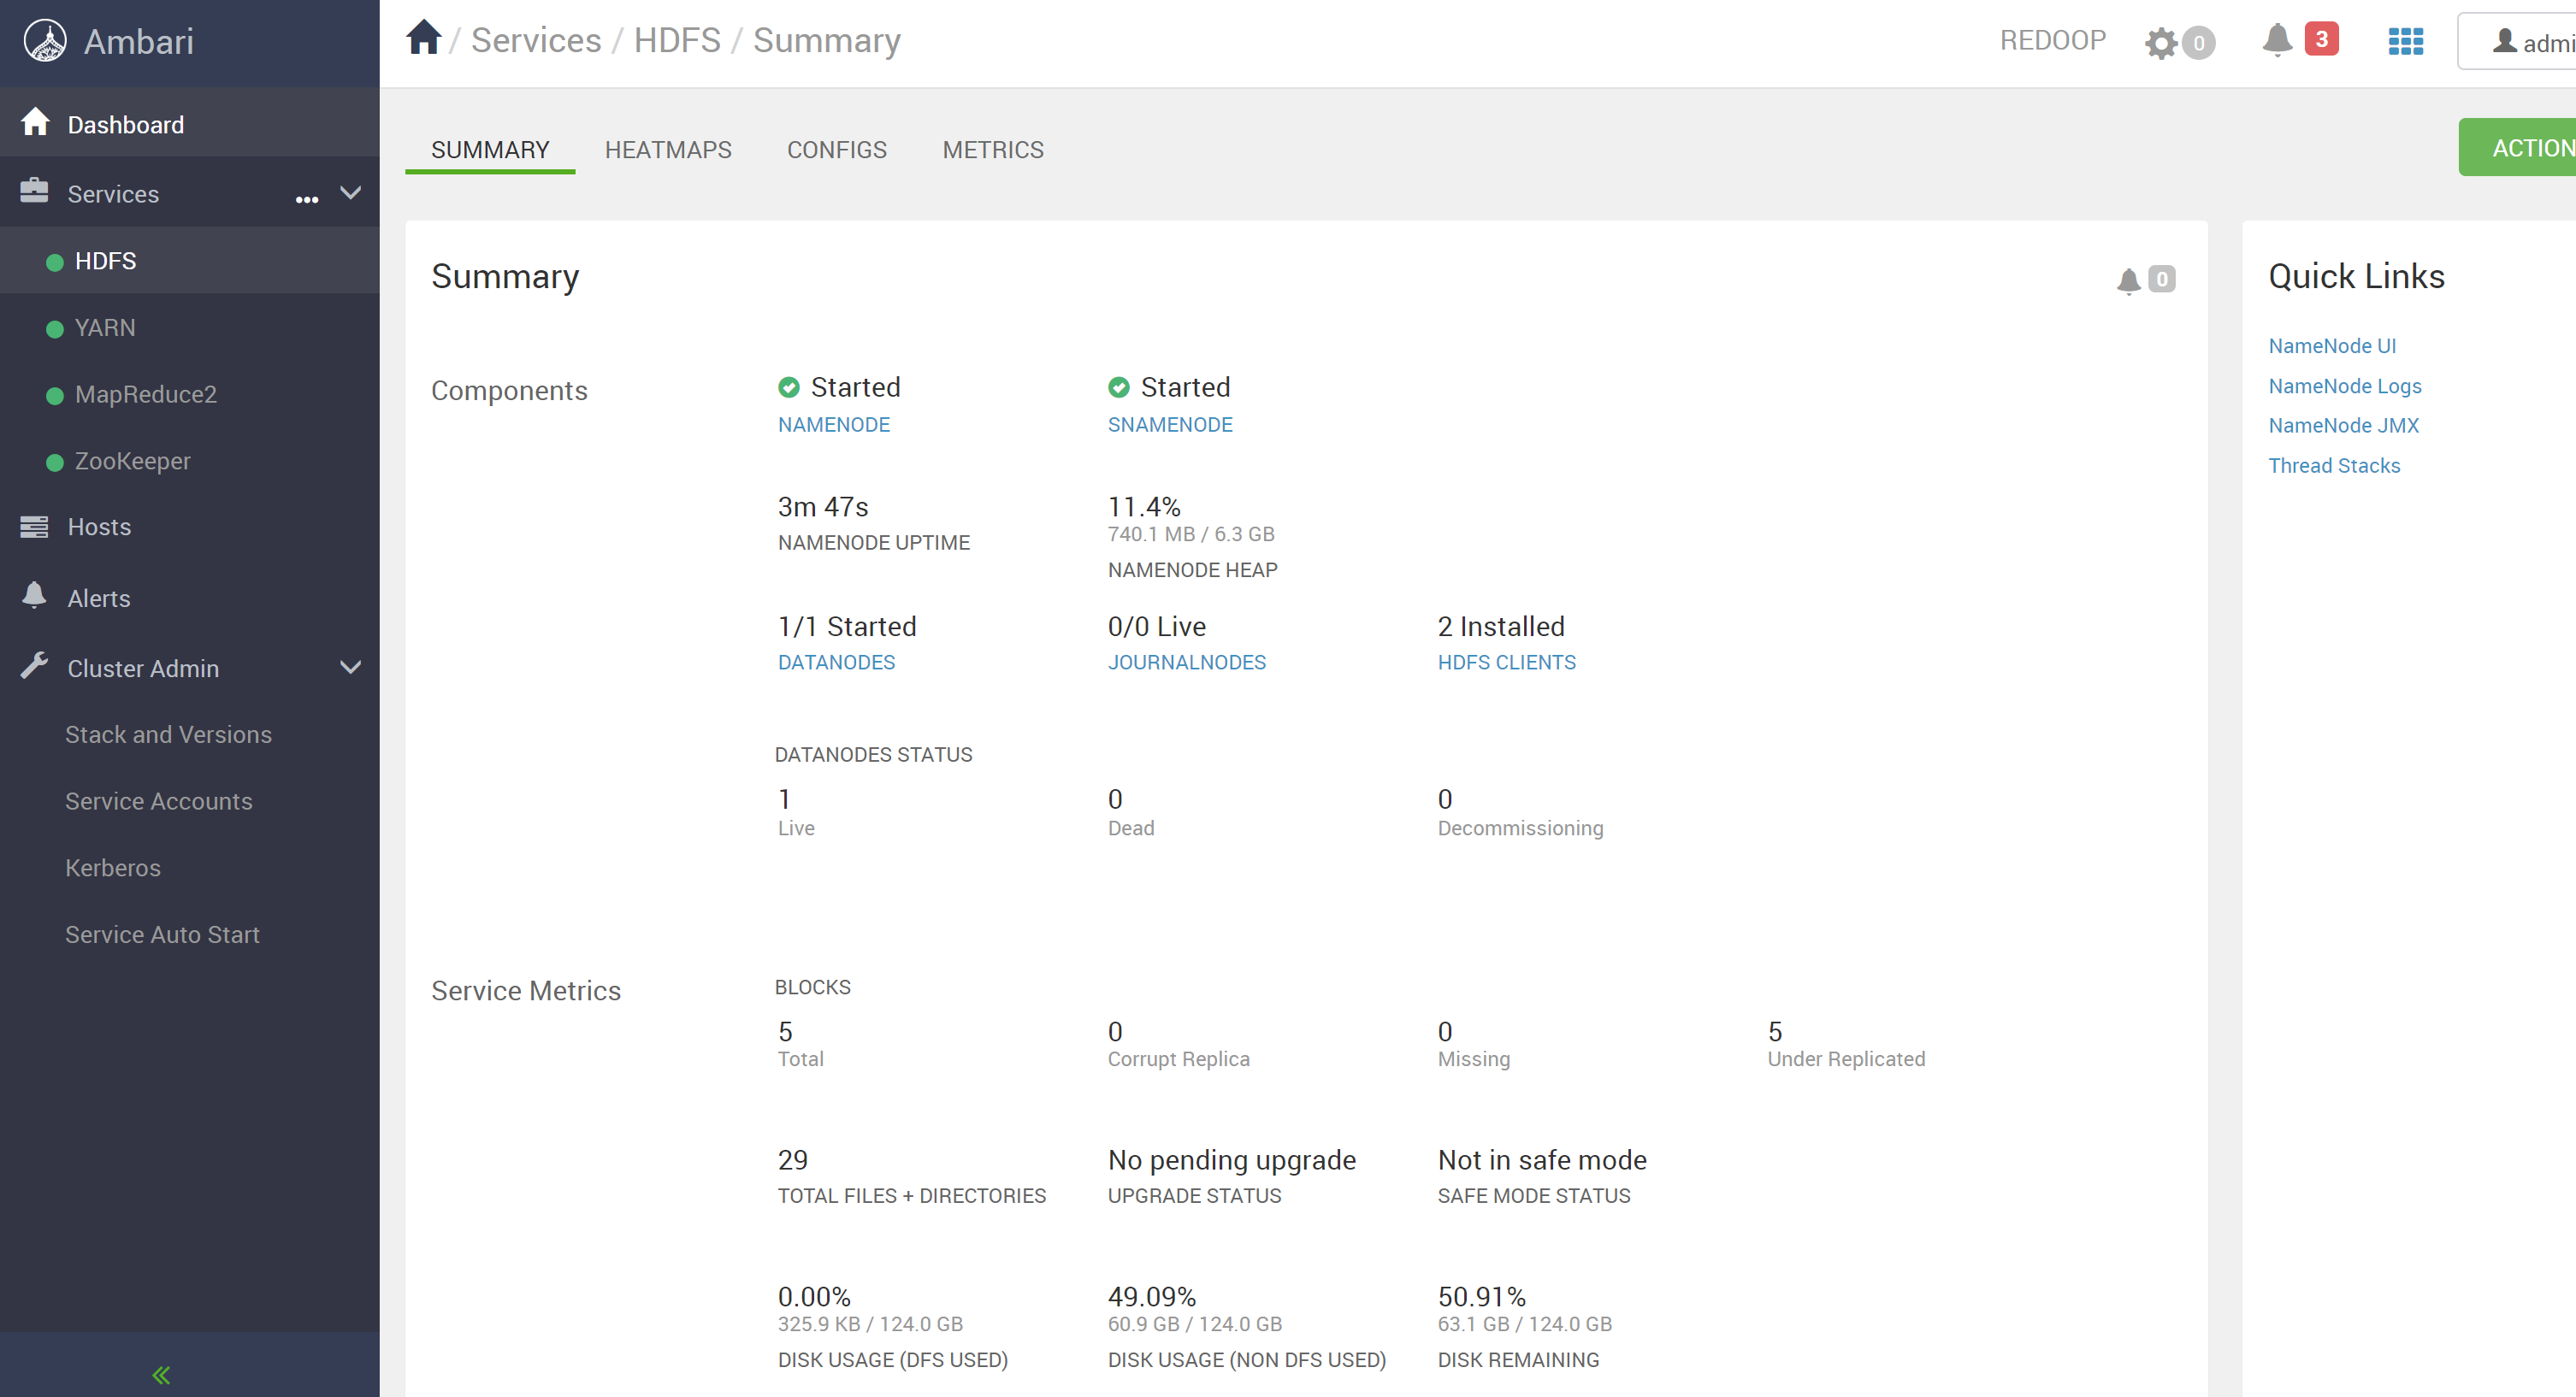Click Dashboard home icon in sidebar
Image resolution: width=2576 pixels, height=1397 pixels.
(35, 122)
